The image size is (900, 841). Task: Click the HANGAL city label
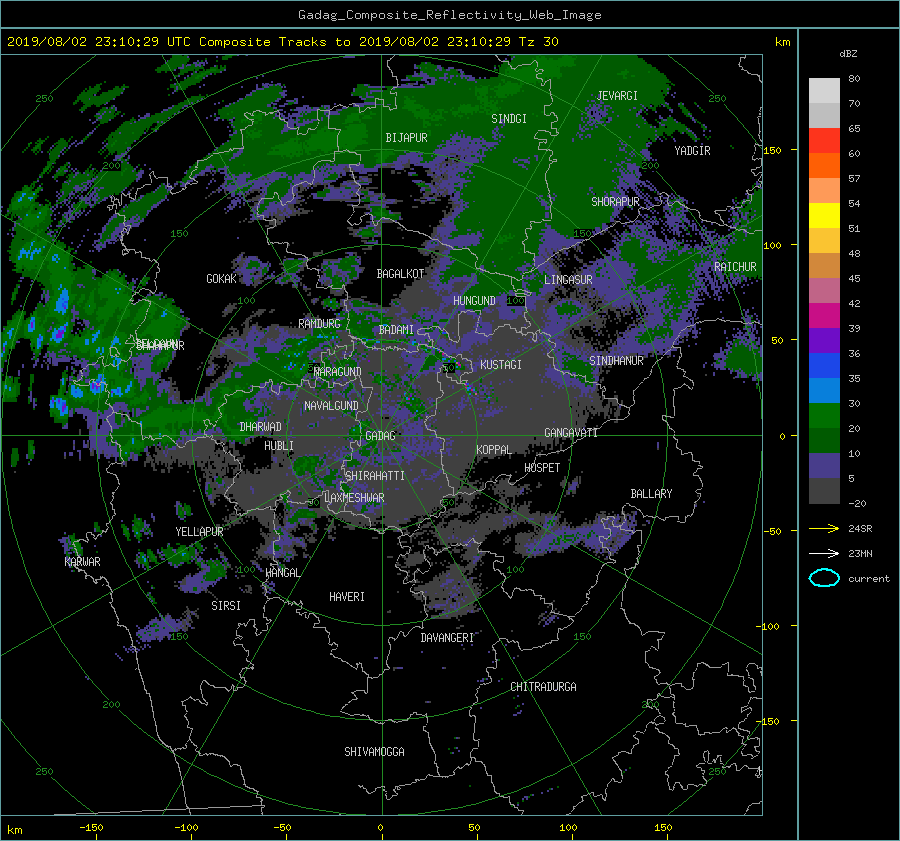[x=282, y=573]
